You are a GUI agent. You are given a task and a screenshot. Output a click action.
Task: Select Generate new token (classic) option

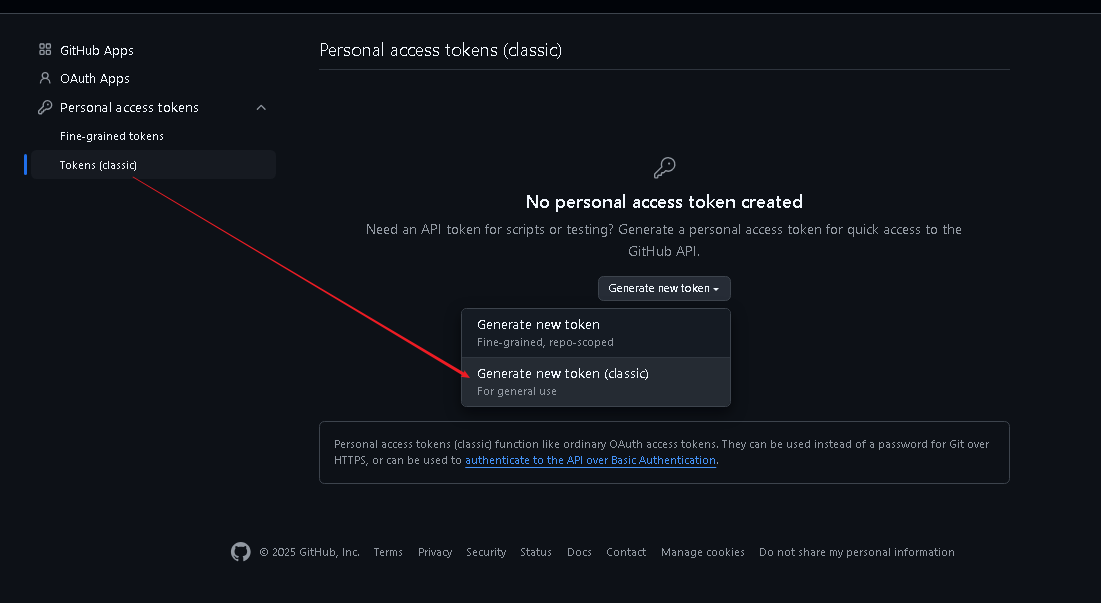pos(595,382)
